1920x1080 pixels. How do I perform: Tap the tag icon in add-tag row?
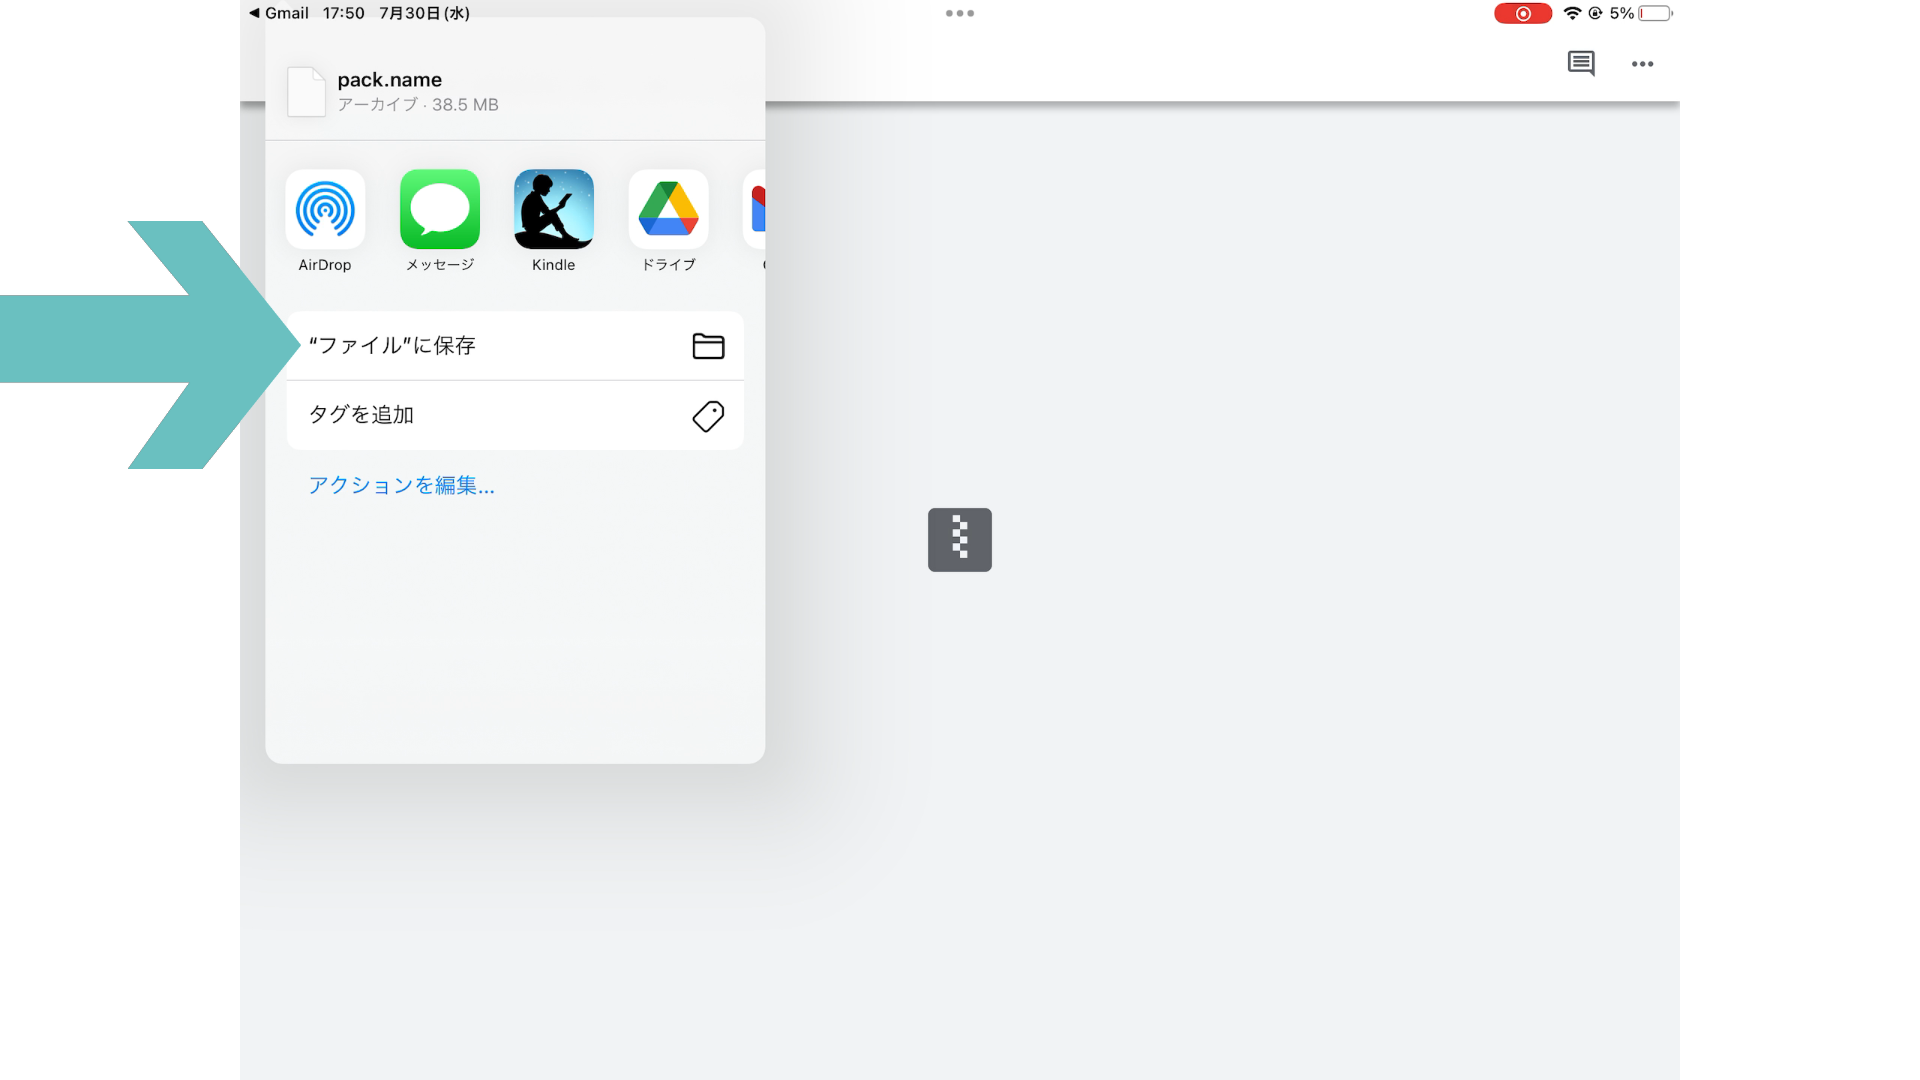pos(708,416)
